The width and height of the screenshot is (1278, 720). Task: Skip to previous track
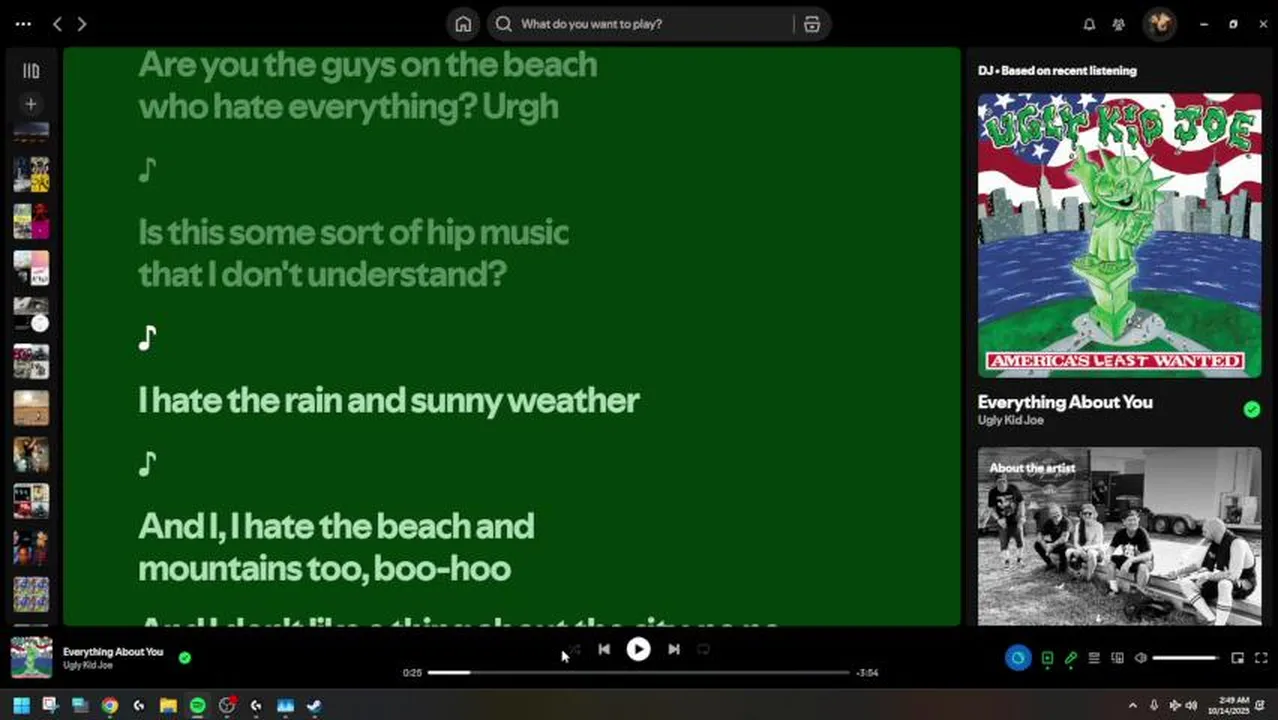pyautogui.click(x=604, y=649)
